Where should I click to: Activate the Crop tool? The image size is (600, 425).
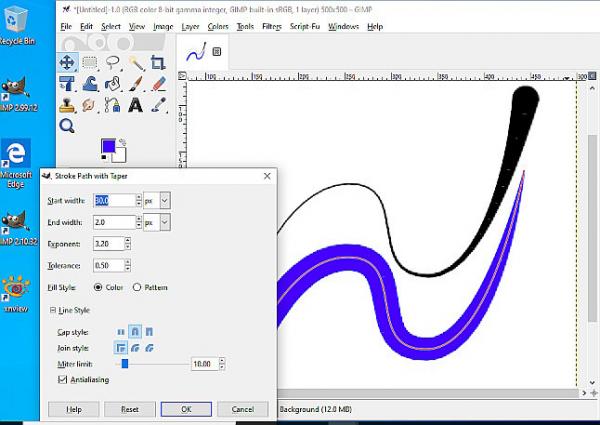tap(158, 62)
